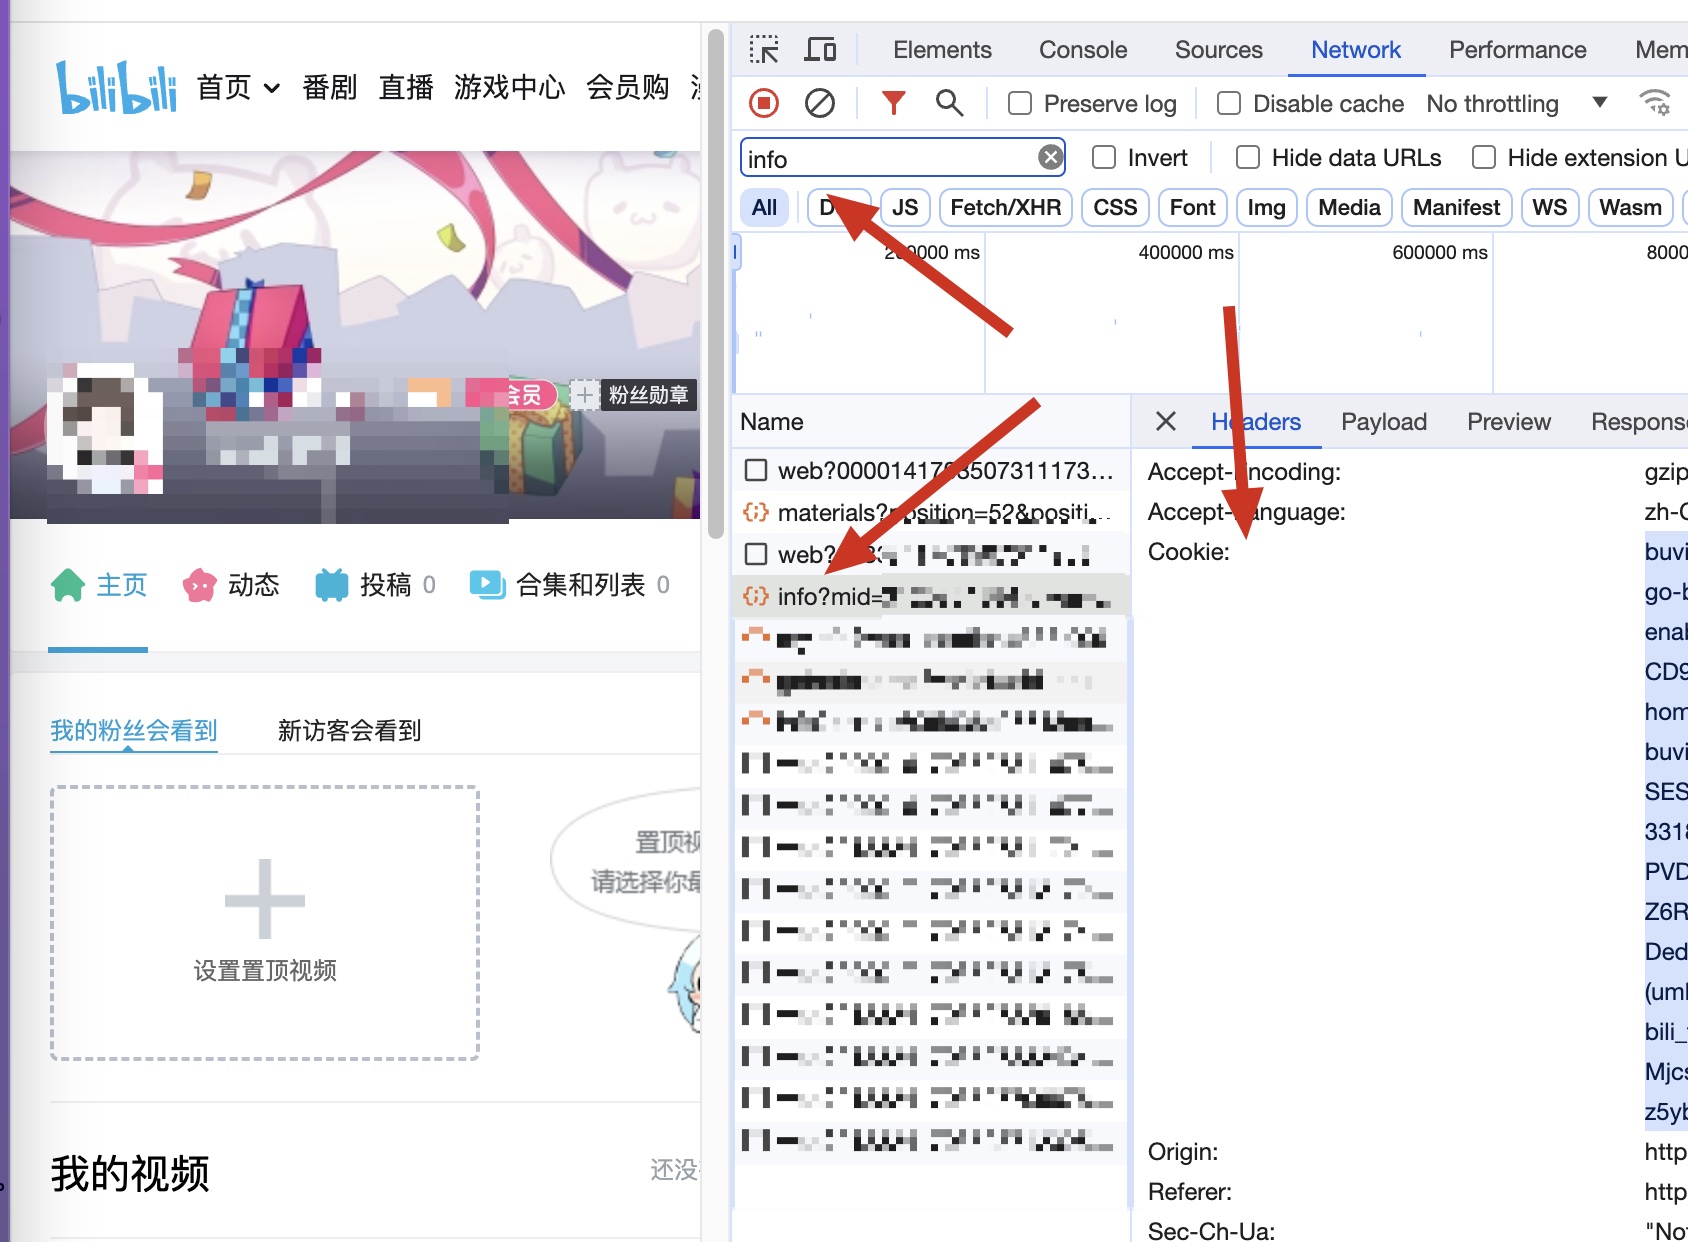
Task: Filter by Wasm requests
Action: pos(1630,207)
